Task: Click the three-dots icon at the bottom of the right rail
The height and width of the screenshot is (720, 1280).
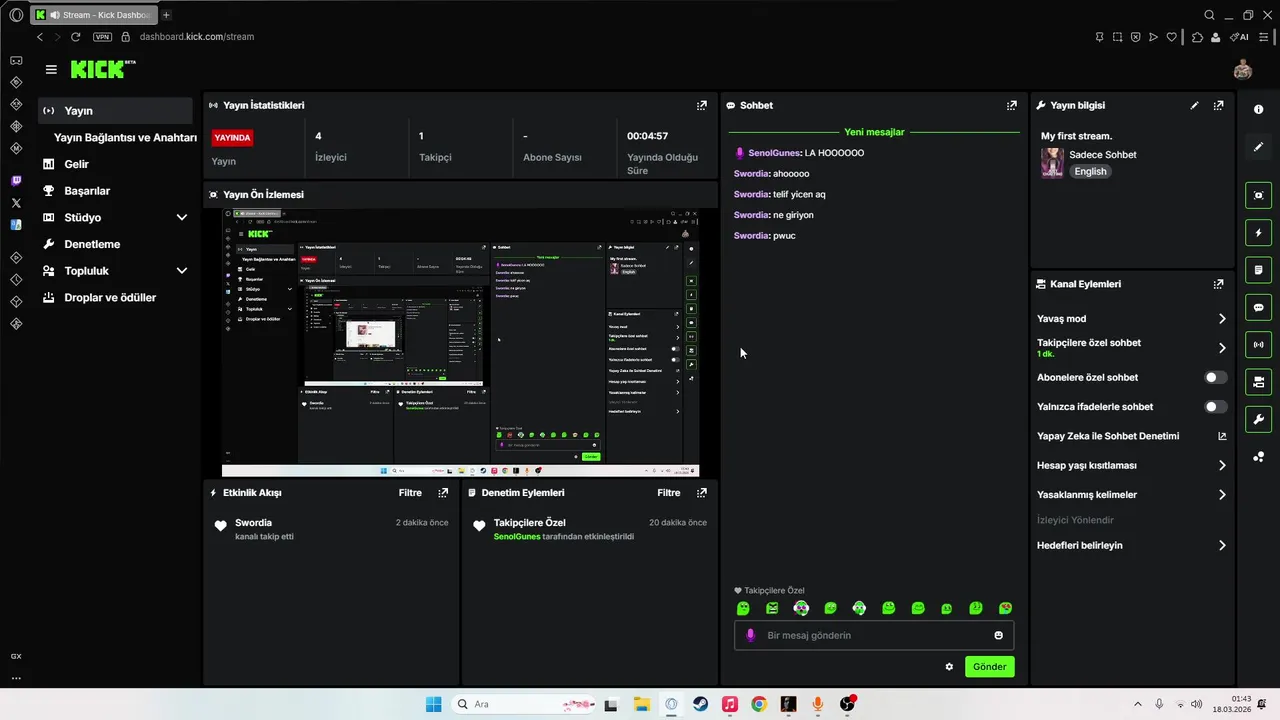Action: coord(1258,457)
